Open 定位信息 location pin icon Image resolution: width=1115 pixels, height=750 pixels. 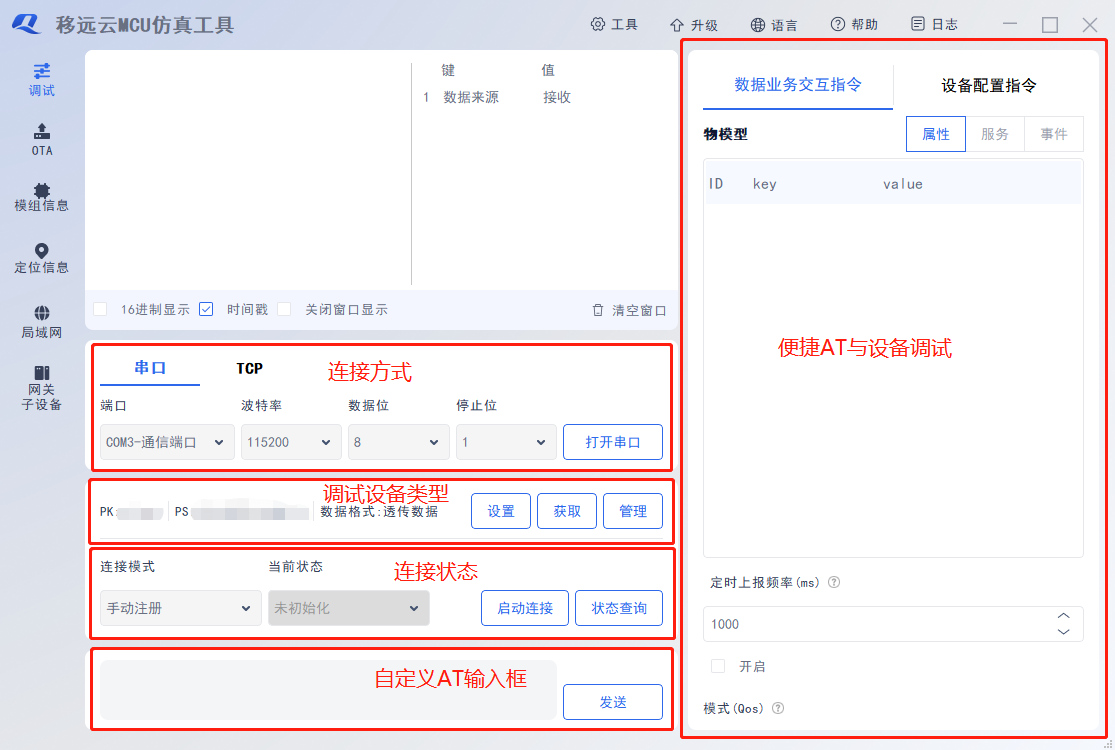[x=41, y=251]
